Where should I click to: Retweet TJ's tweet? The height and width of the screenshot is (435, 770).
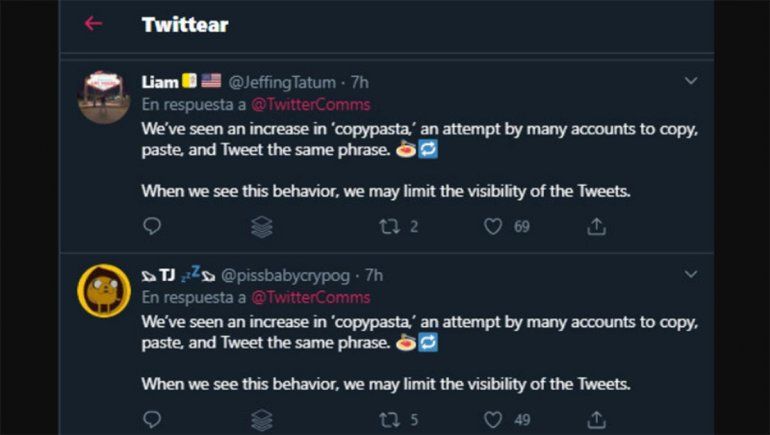pyautogui.click(x=389, y=420)
